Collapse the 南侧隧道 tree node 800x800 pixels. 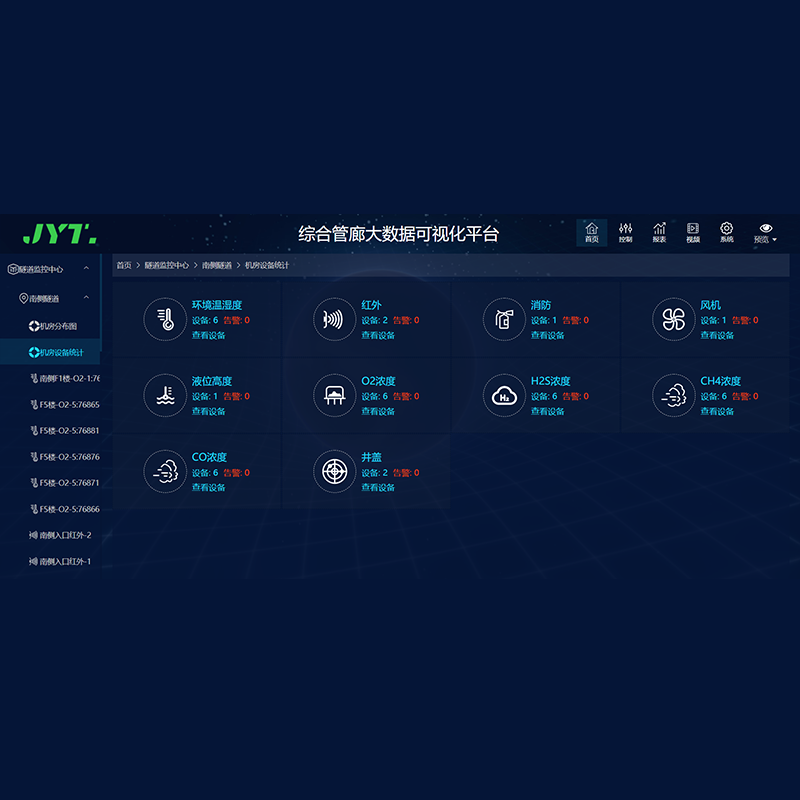click(x=86, y=298)
